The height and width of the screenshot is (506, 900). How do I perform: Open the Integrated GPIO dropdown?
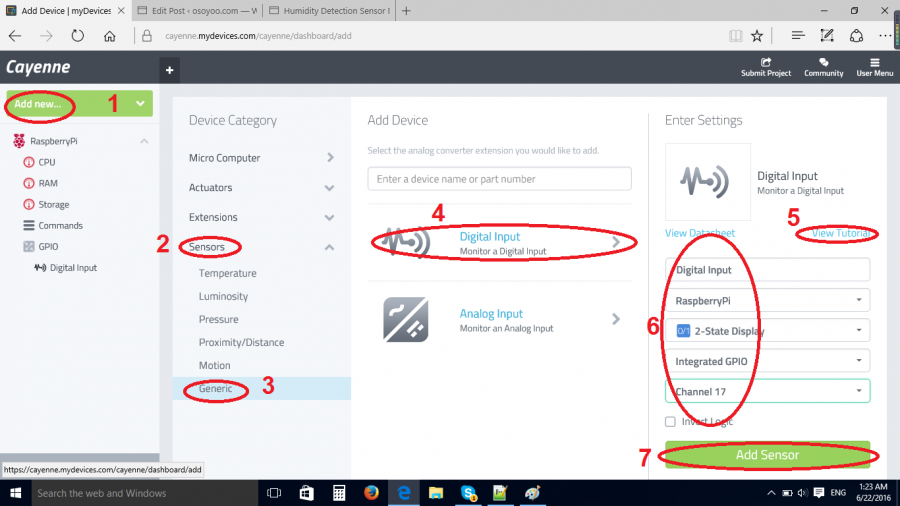pos(767,360)
